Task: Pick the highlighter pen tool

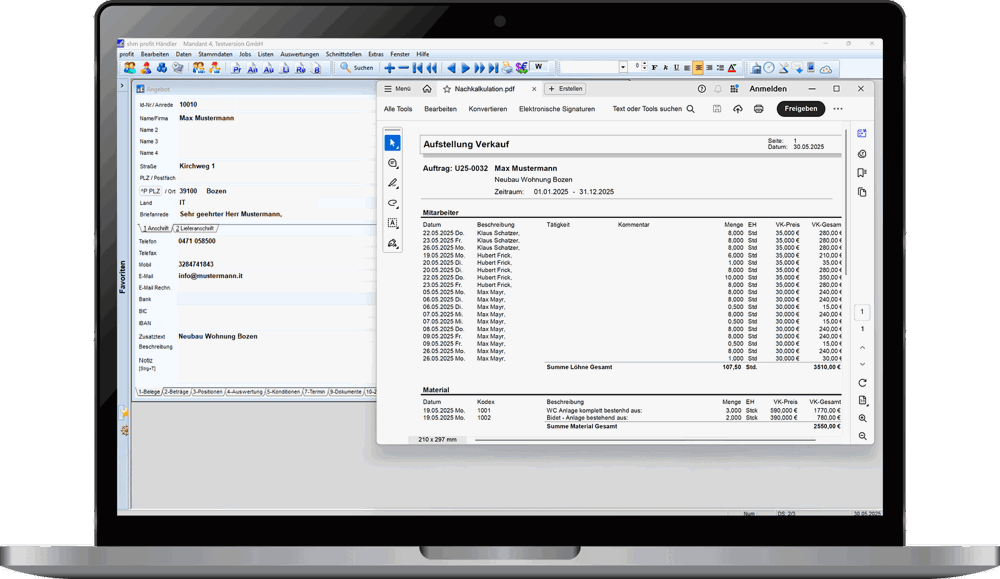Action: [x=393, y=183]
